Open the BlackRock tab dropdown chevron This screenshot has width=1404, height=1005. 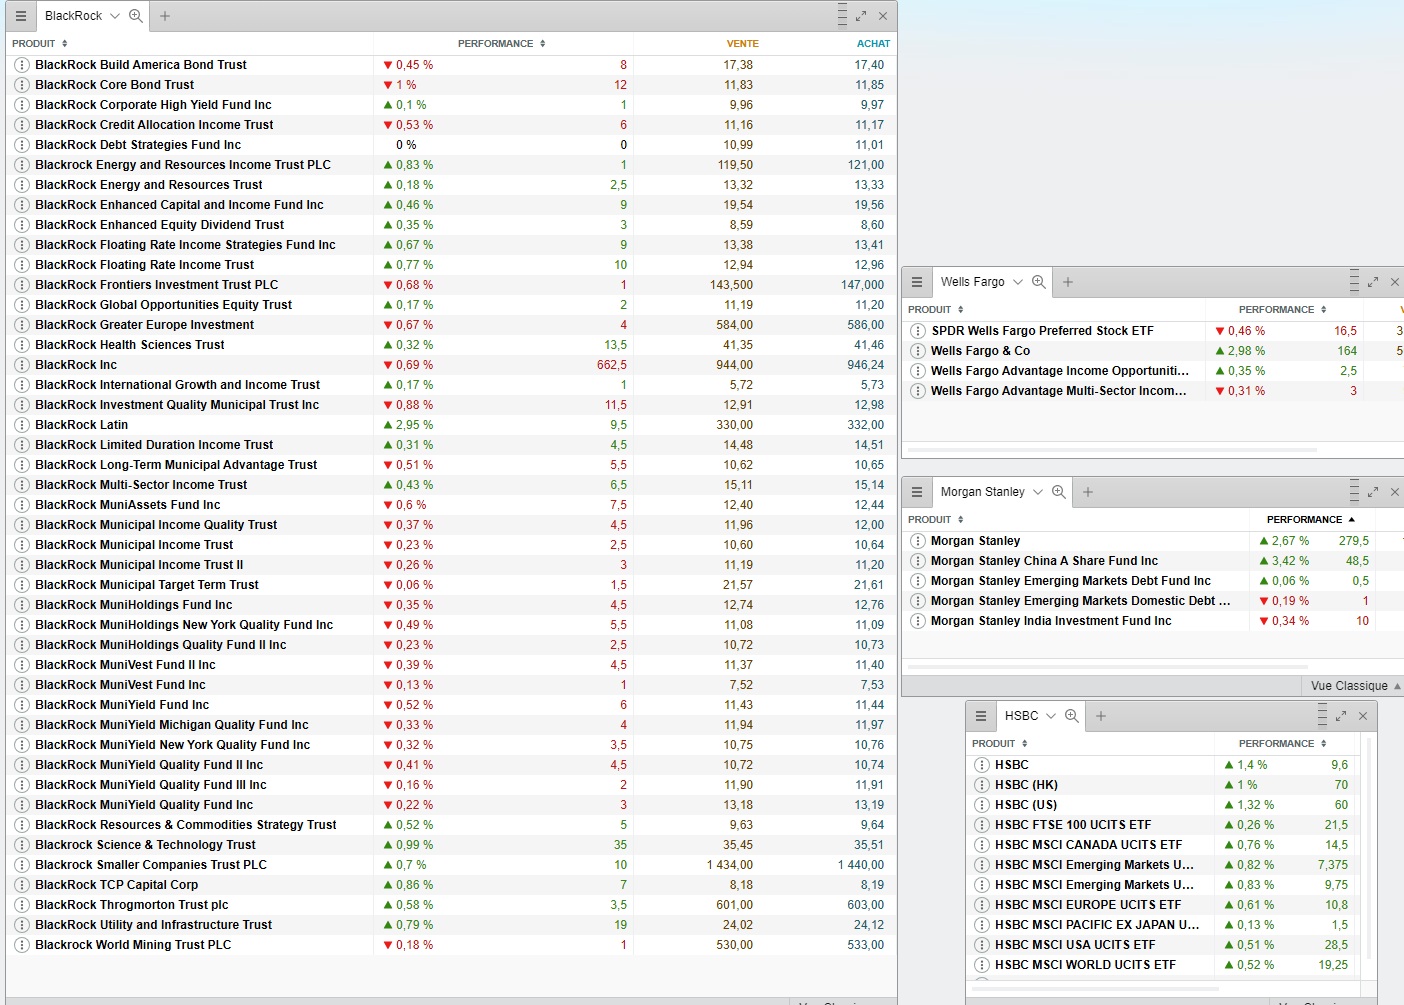115,16
